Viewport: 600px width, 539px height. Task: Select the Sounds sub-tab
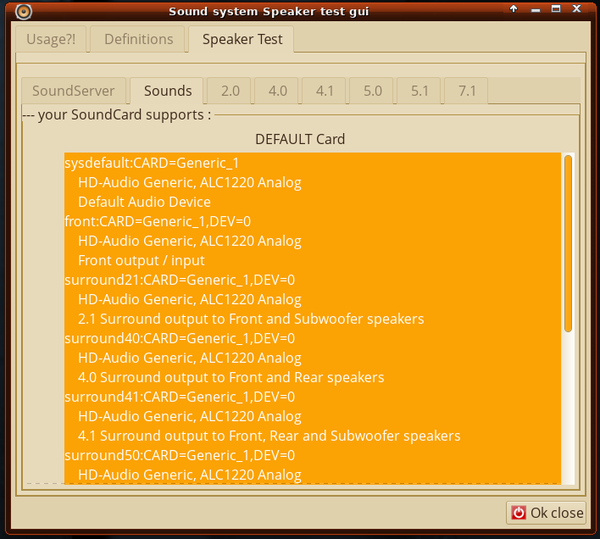click(167, 91)
